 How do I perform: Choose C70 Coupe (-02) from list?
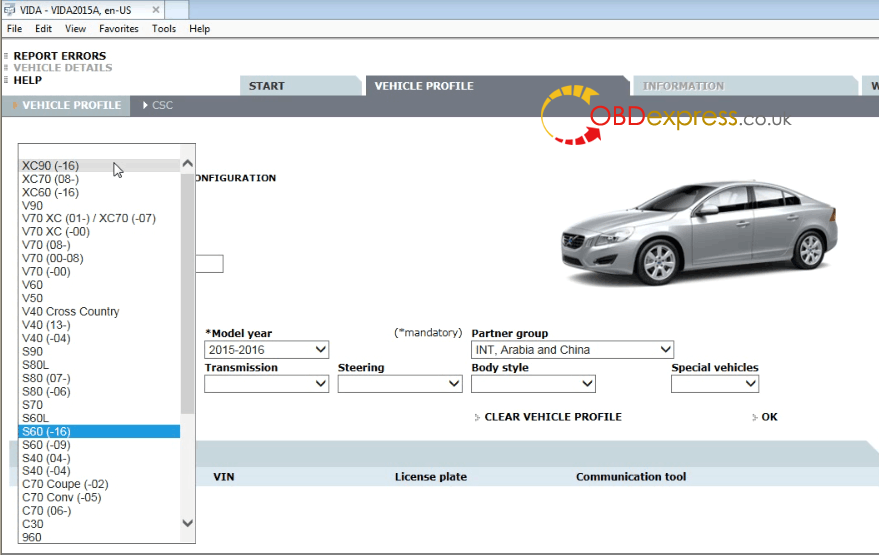pos(99,484)
